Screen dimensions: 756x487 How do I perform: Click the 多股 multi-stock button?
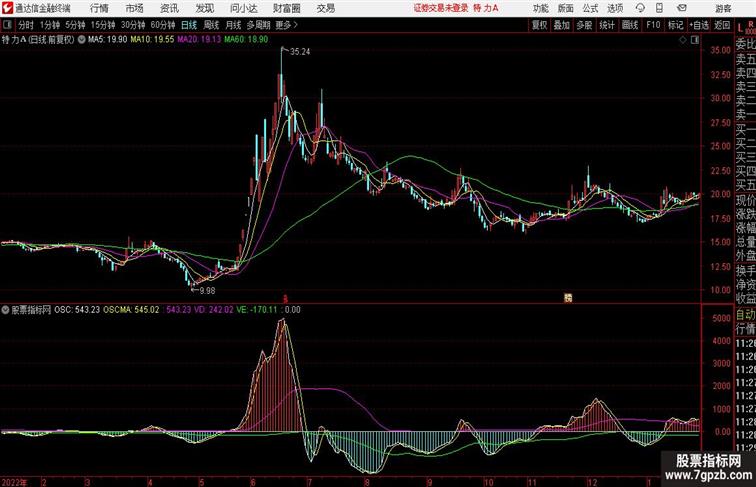584,25
